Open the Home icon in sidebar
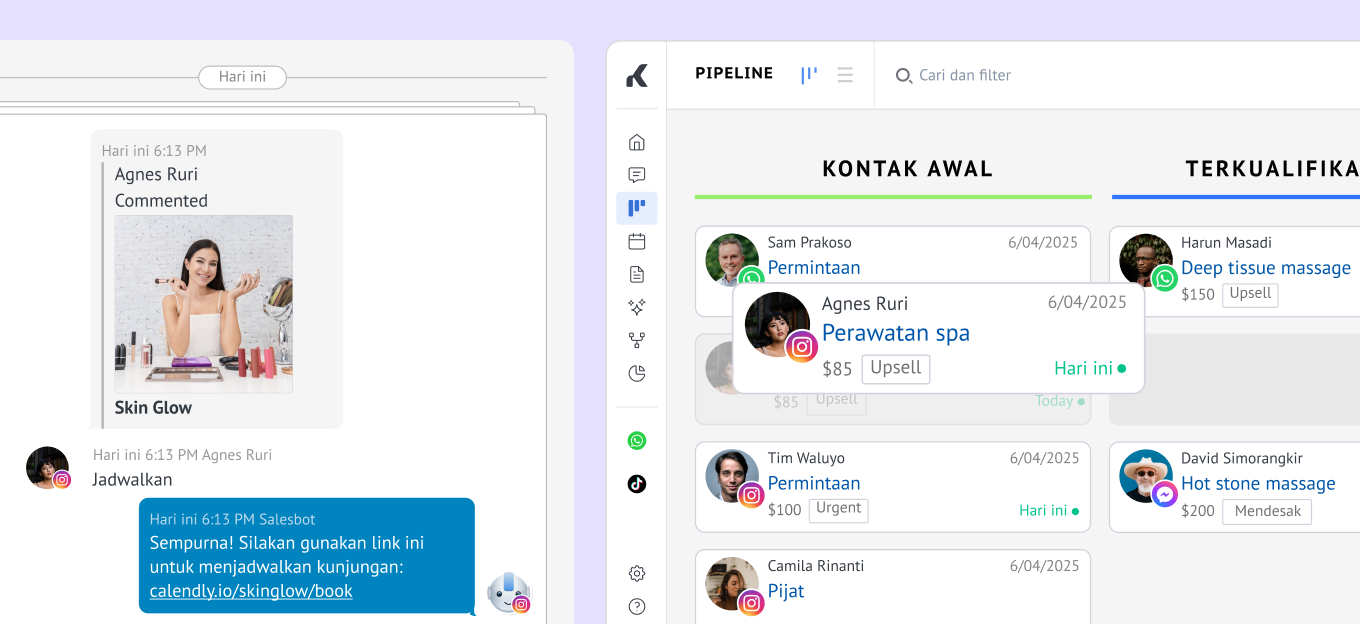Image resolution: width=1360 pixels, height=624 pixels. [x=637, y=142]
